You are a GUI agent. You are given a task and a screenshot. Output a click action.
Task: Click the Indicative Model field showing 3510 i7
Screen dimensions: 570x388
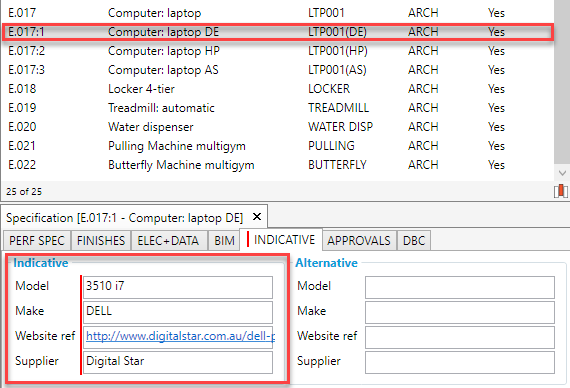[x=178, y=287]
